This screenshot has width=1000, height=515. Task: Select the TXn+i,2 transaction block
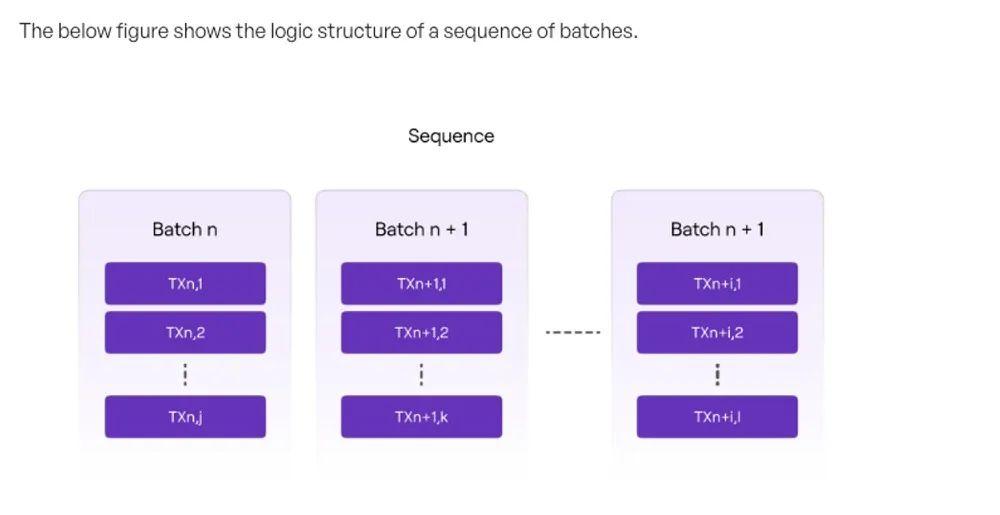(717, 333)
